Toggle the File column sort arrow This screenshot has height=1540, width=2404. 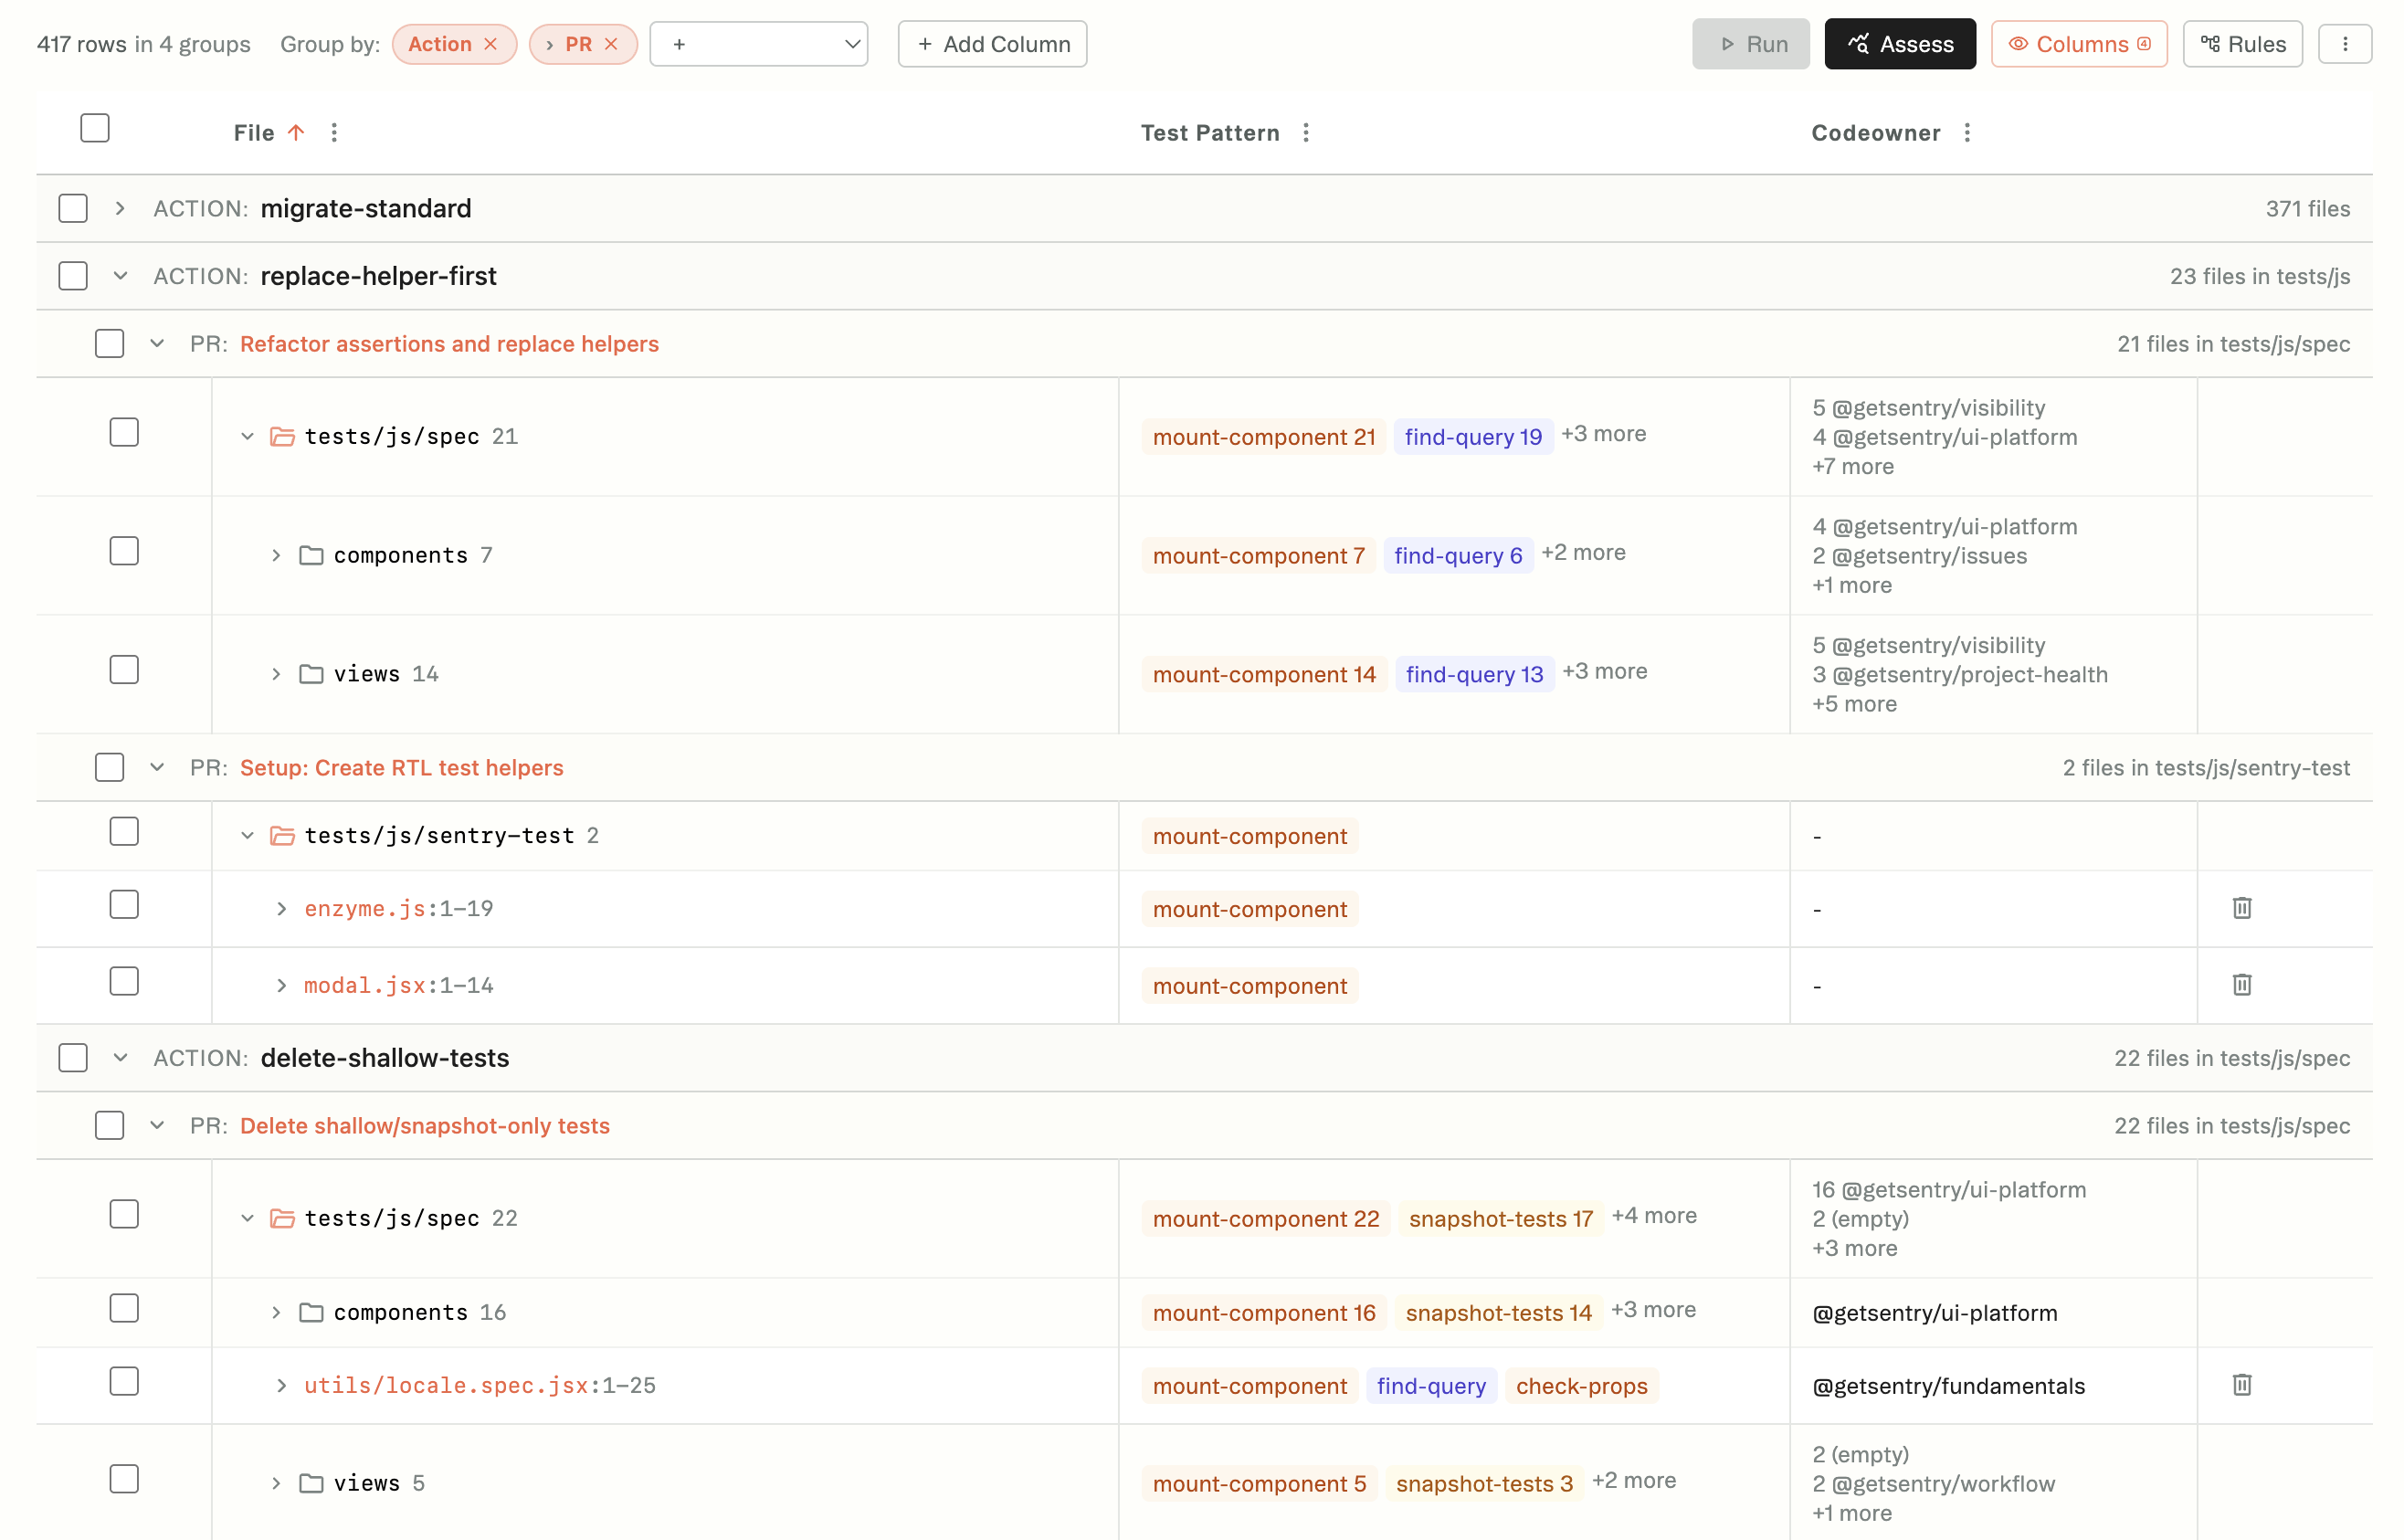[x=296, y=132]
